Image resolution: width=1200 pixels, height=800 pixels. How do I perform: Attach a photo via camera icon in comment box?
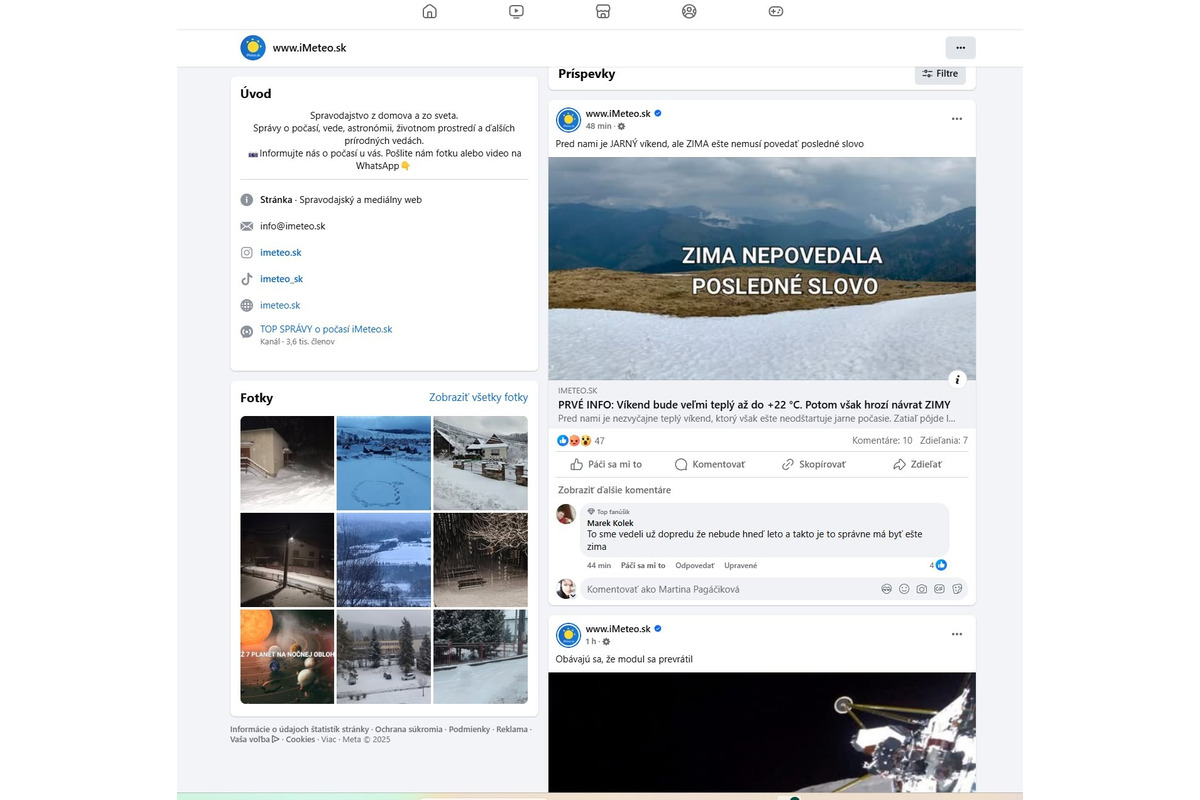[x=922, y=589]
